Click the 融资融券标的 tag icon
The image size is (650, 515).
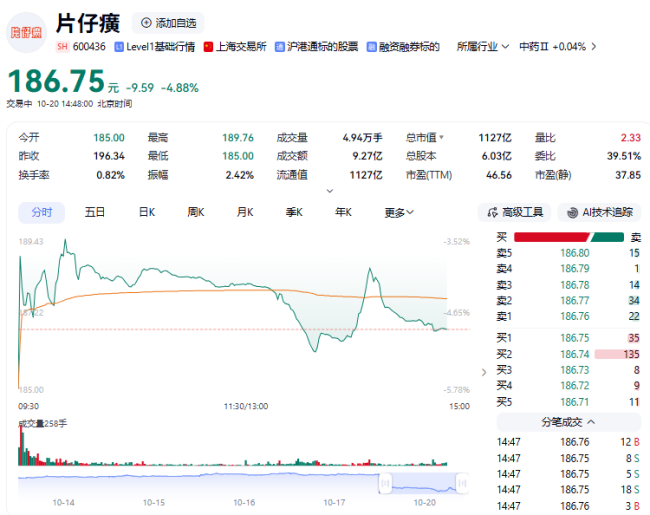point(372,46)
